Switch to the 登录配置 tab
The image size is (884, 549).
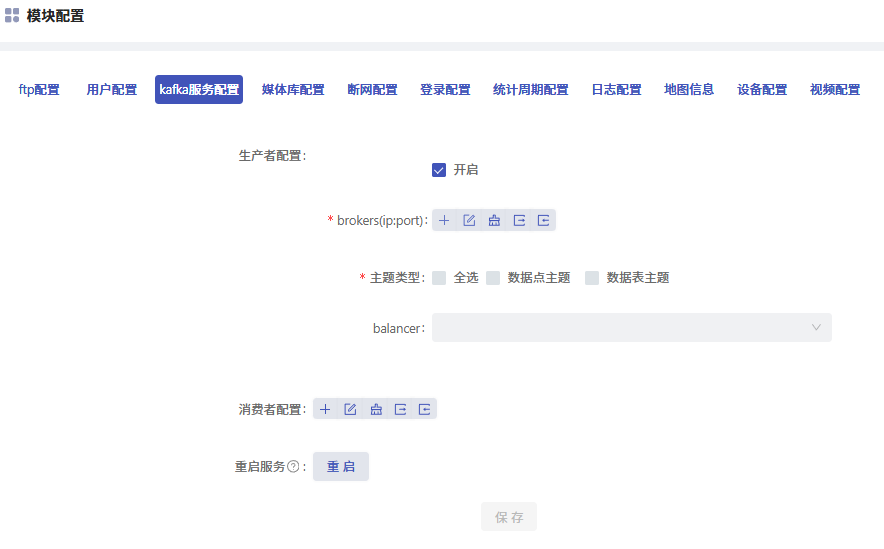coord(445,90)
